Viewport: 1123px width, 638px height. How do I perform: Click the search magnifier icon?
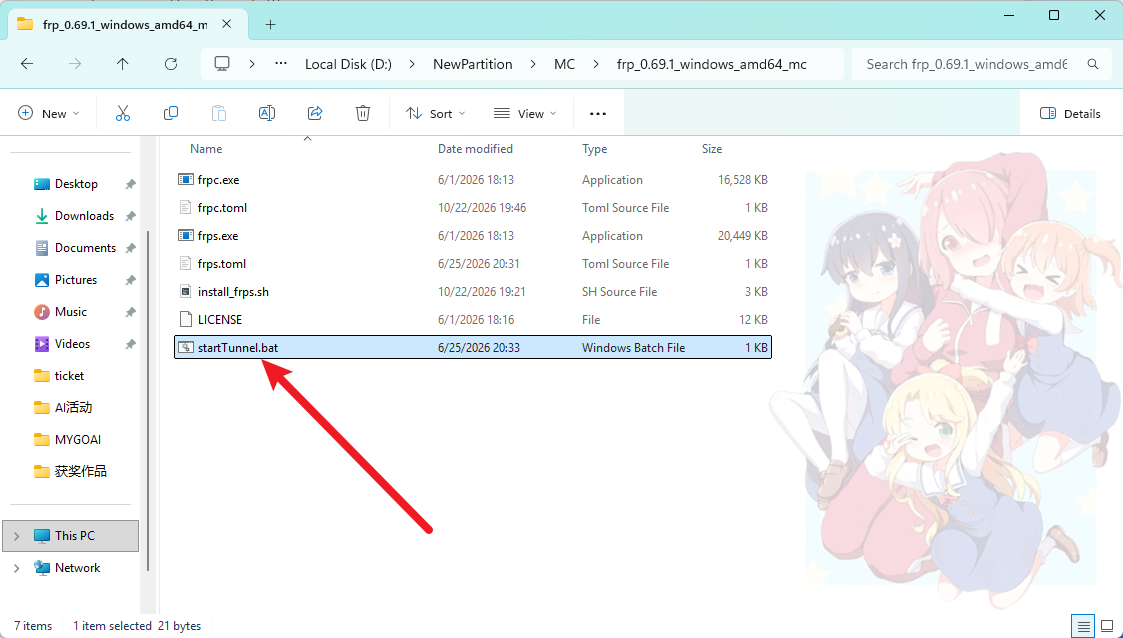[1093, 64]
